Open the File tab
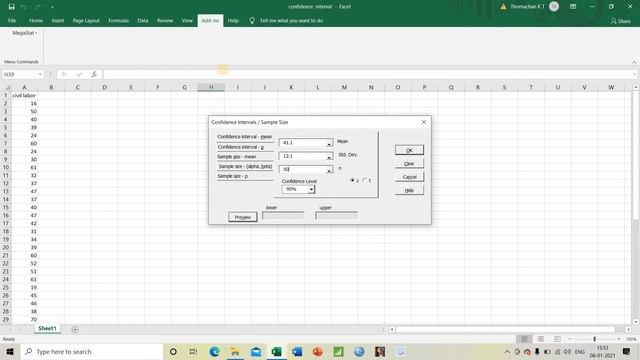This screenshot has height=360, width=640. [12, 20]
